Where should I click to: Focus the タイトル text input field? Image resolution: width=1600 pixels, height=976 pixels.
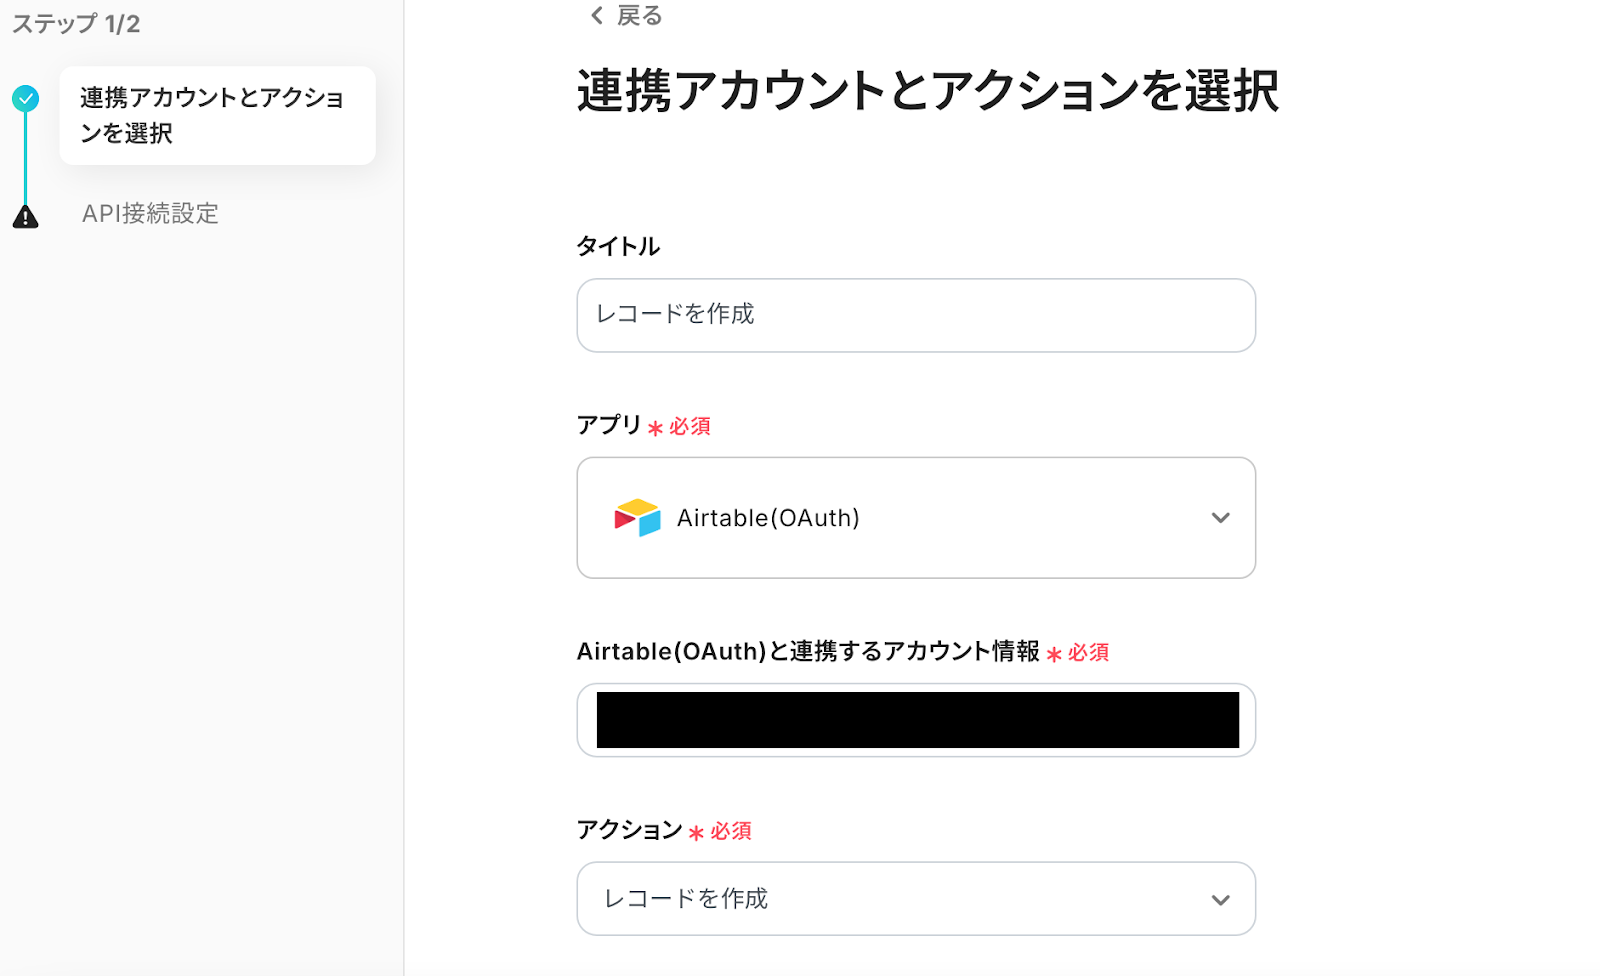(x=915, y=315)
